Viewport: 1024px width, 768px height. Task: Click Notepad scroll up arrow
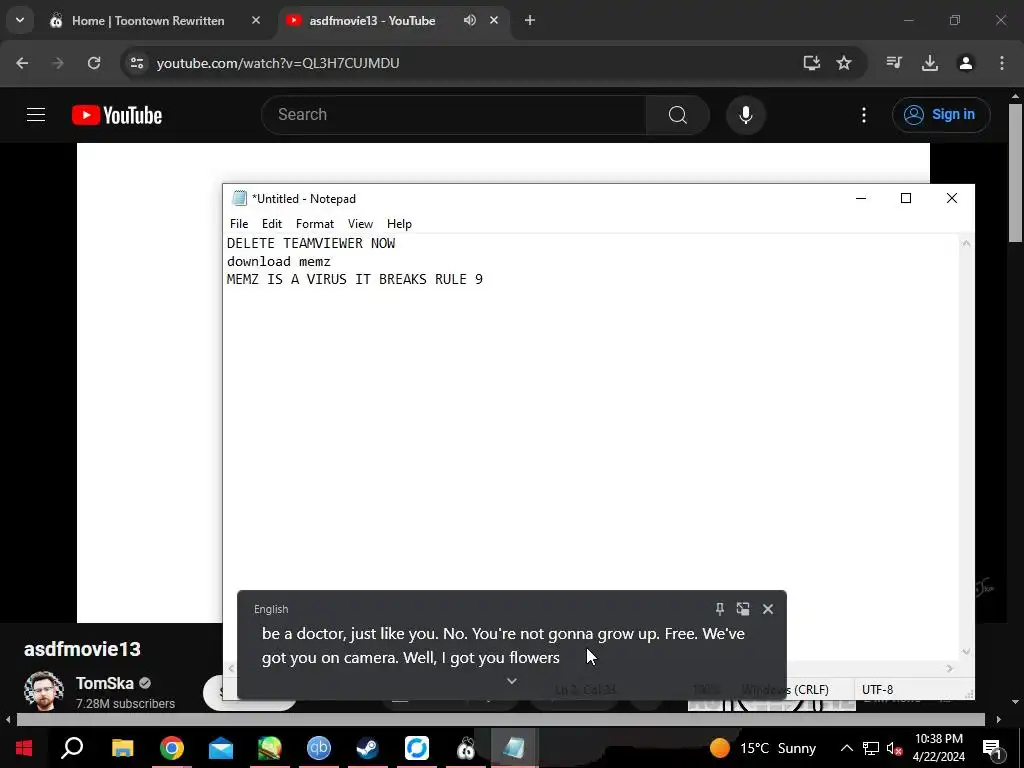(966, 244)
